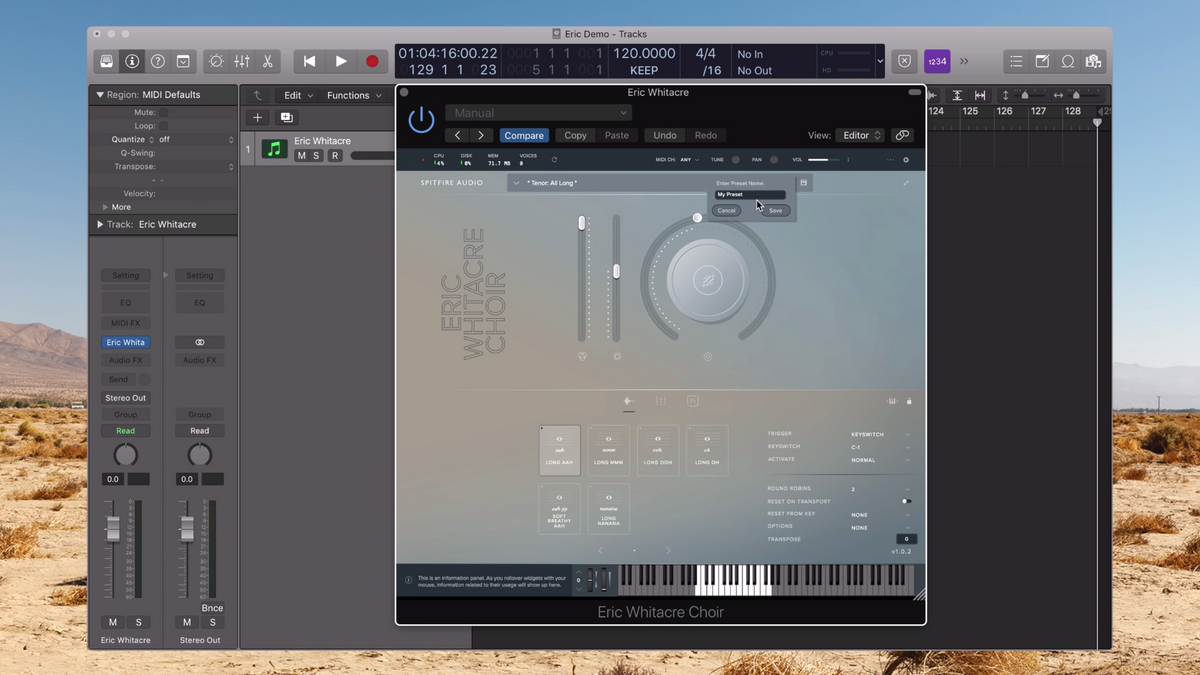
Task: Enable the Mute checkbox in Region inspector
Action: [163, 113]
